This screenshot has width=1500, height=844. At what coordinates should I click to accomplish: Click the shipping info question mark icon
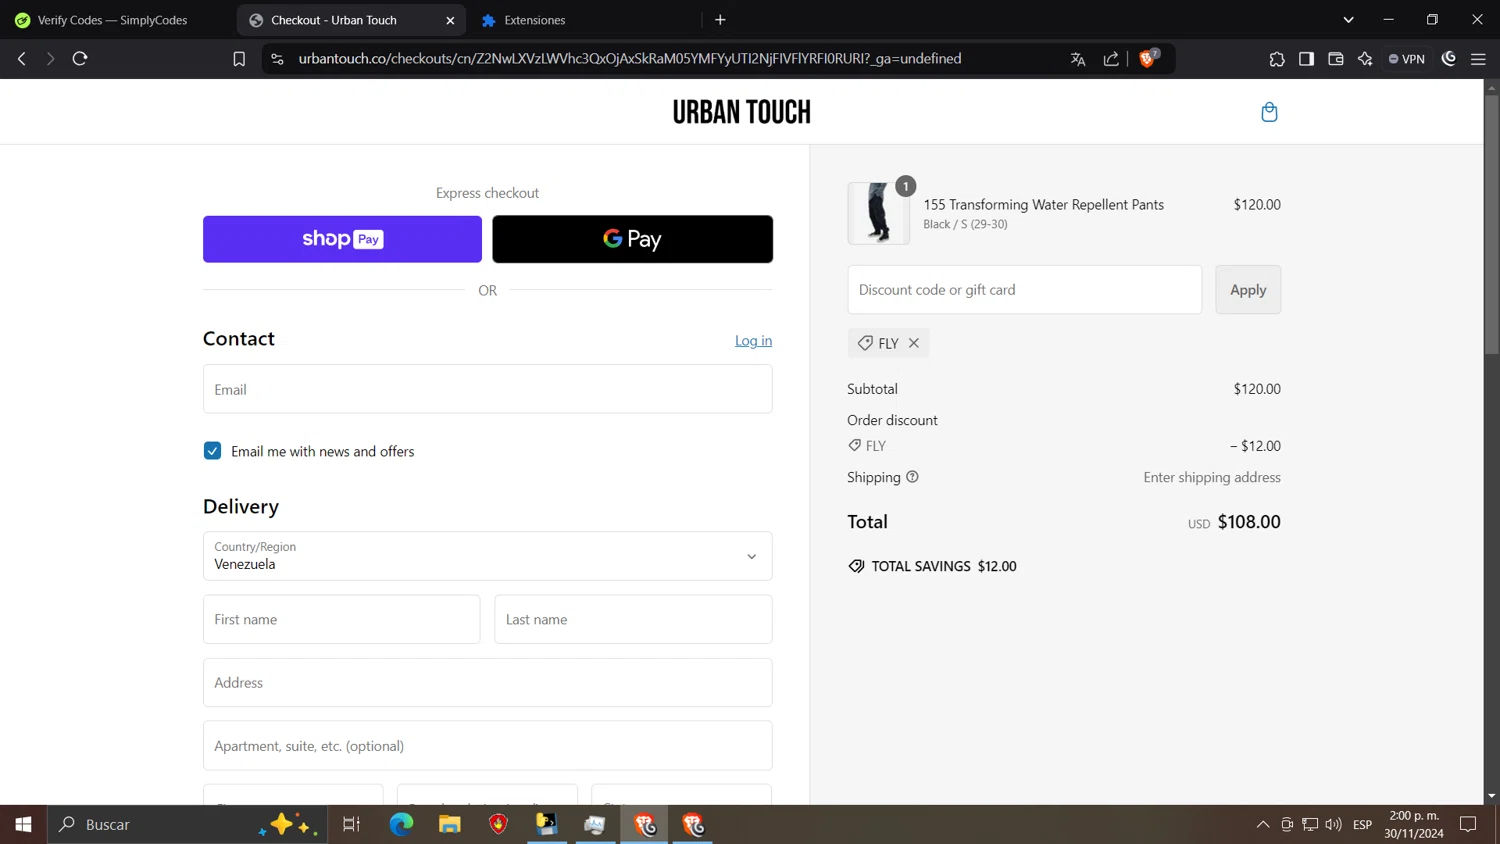[x=912, y=477]
